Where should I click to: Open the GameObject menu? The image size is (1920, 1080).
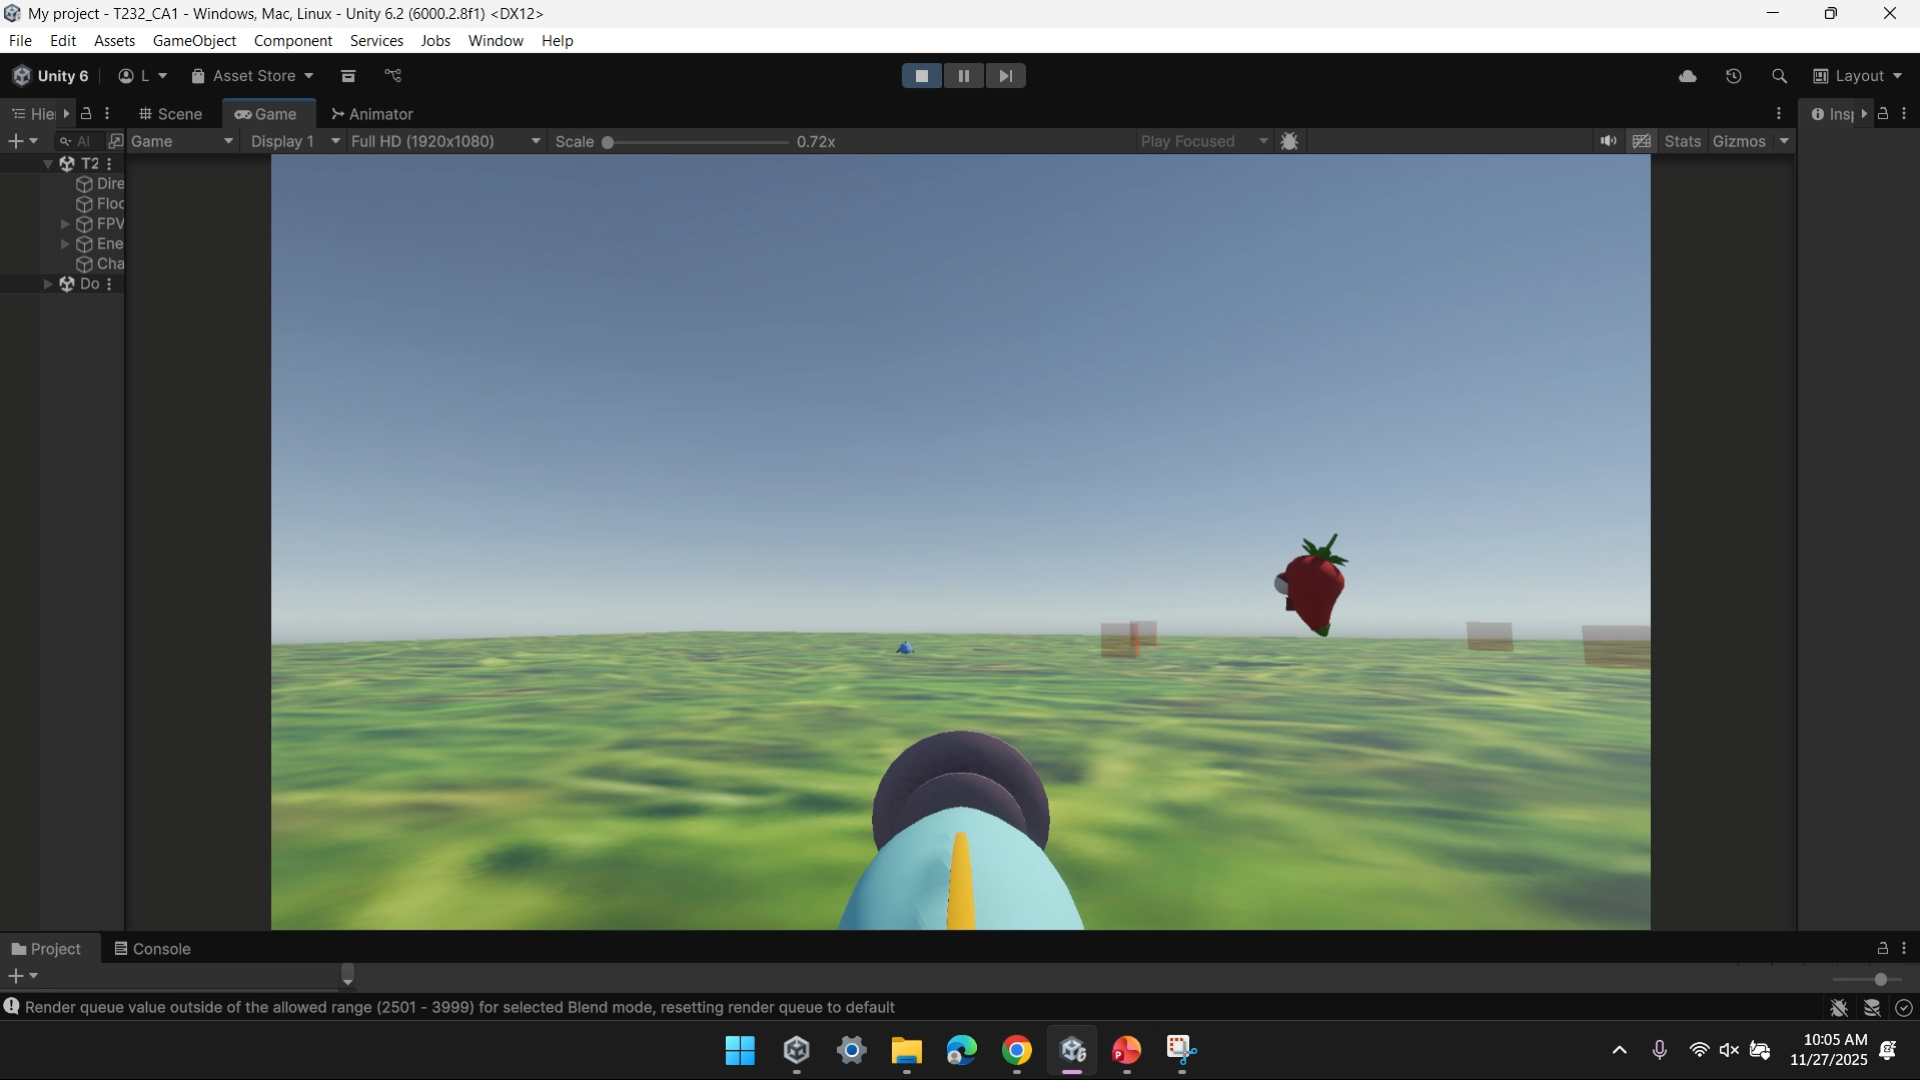(194, 41)
